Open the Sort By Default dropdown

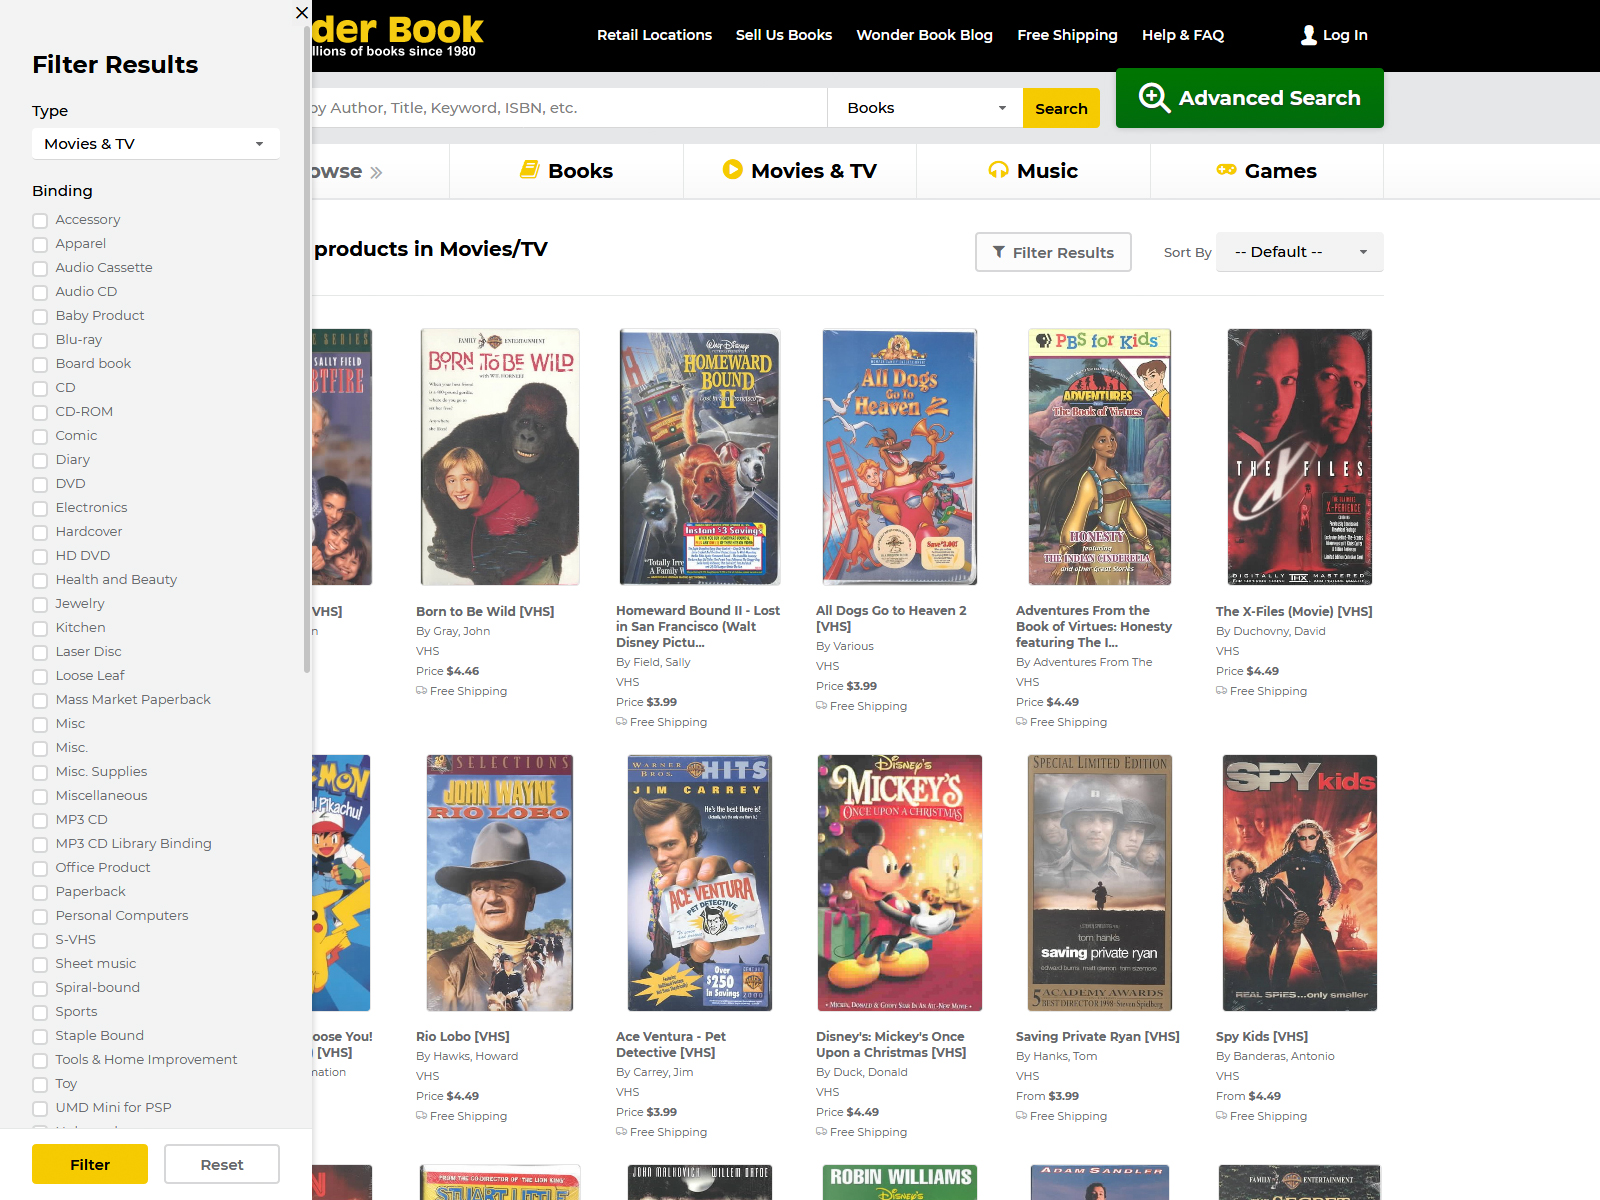1300,252
